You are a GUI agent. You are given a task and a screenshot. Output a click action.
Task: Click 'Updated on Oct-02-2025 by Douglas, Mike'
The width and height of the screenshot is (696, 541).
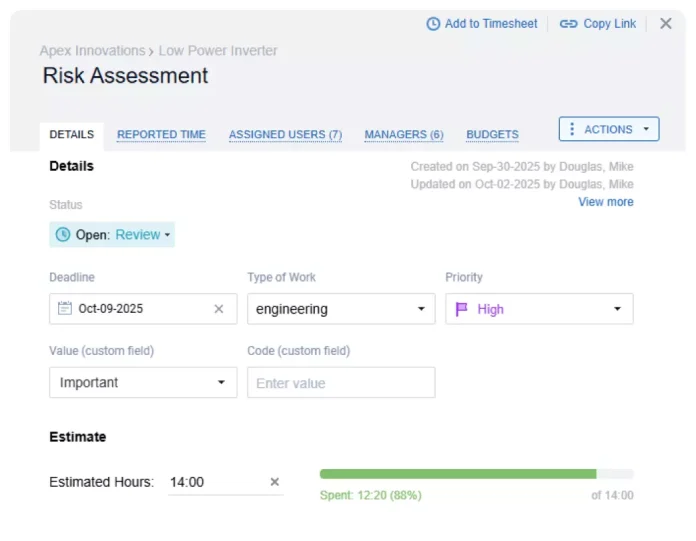tap(522, 184)
